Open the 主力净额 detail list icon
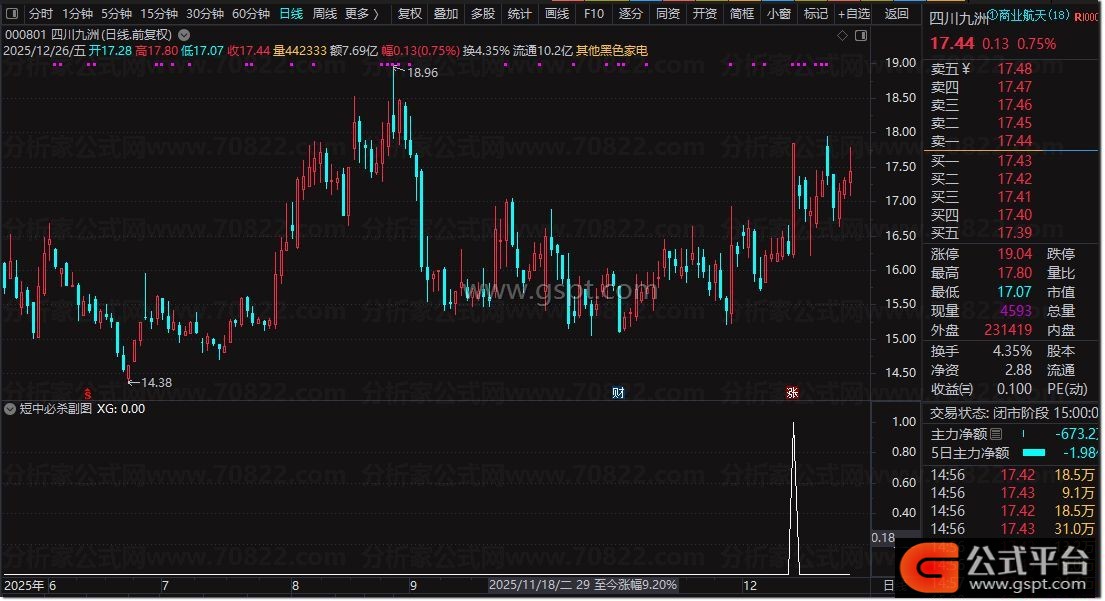 [x=996, y=434]
